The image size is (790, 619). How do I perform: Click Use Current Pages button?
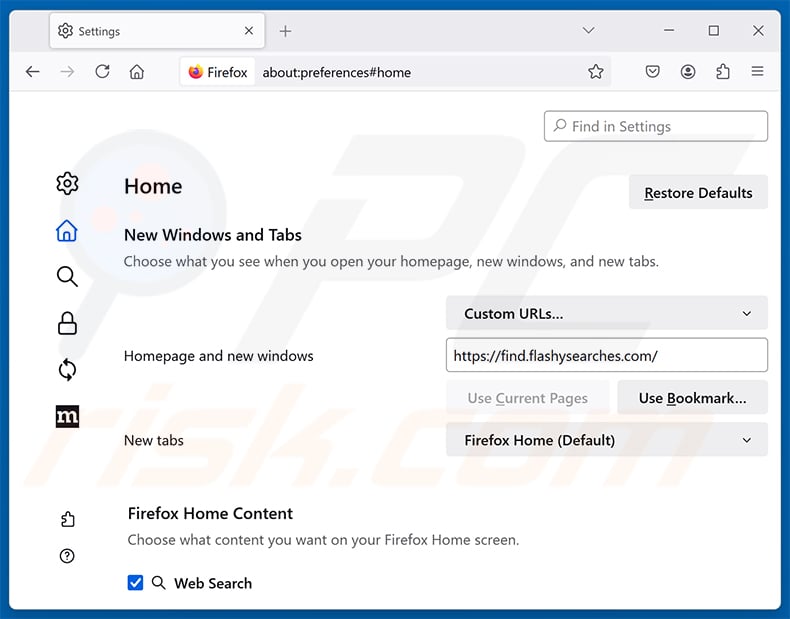(x=528, y=398)
